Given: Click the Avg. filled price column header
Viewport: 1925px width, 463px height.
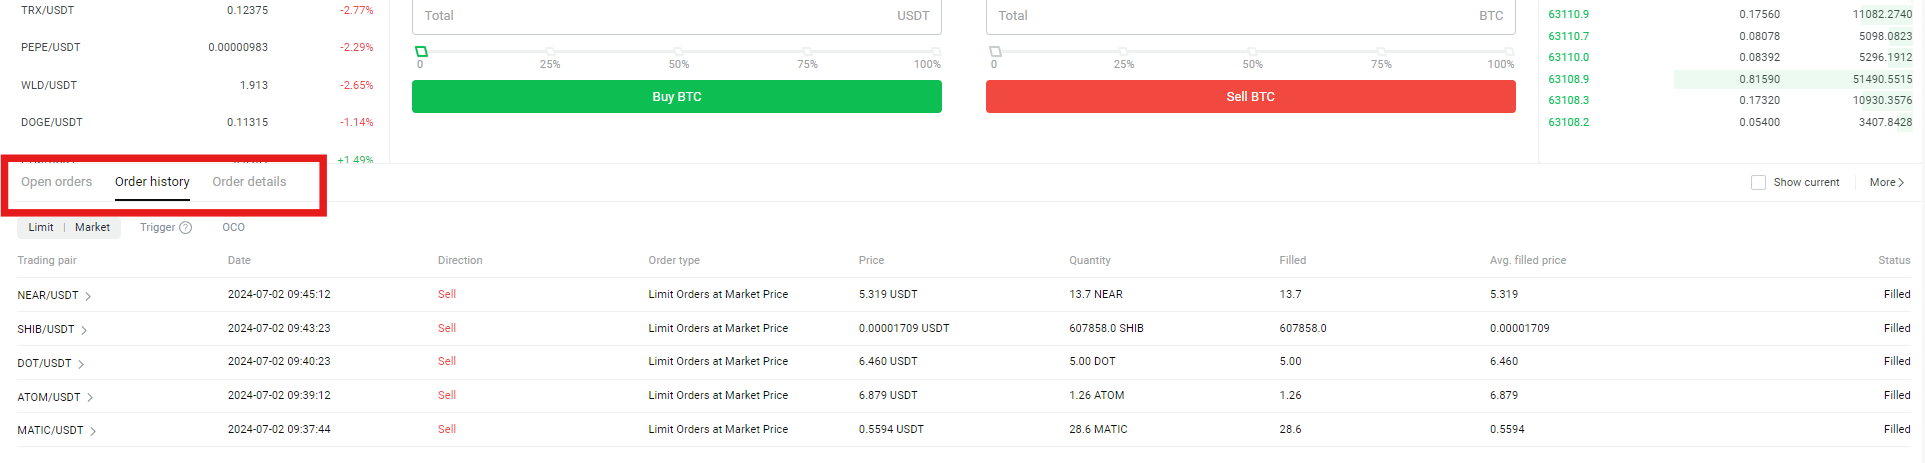Looking at the screenshot, I should click(1528, 260).
